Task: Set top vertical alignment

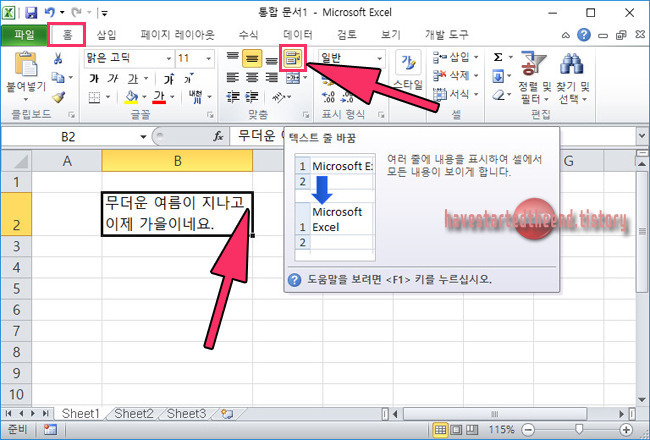Action: coord(233,58)
